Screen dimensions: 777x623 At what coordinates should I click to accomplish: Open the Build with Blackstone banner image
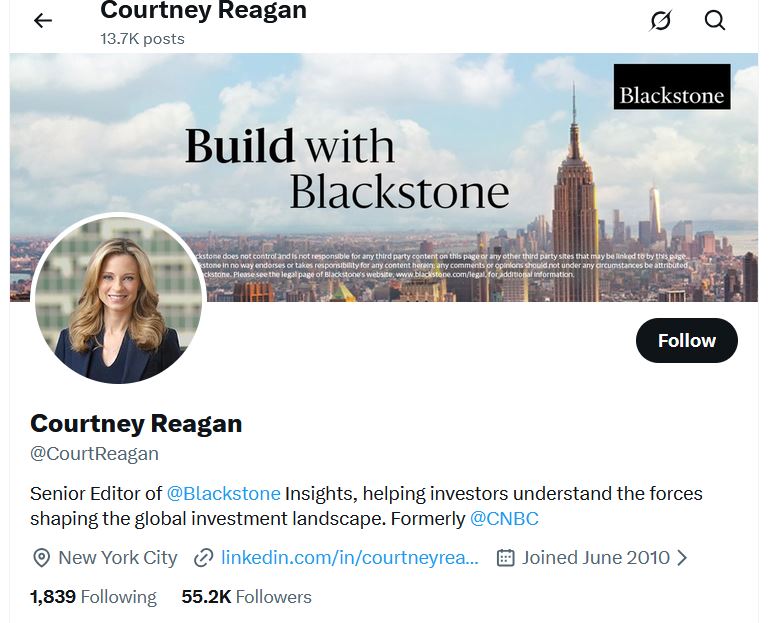point(384,177)
